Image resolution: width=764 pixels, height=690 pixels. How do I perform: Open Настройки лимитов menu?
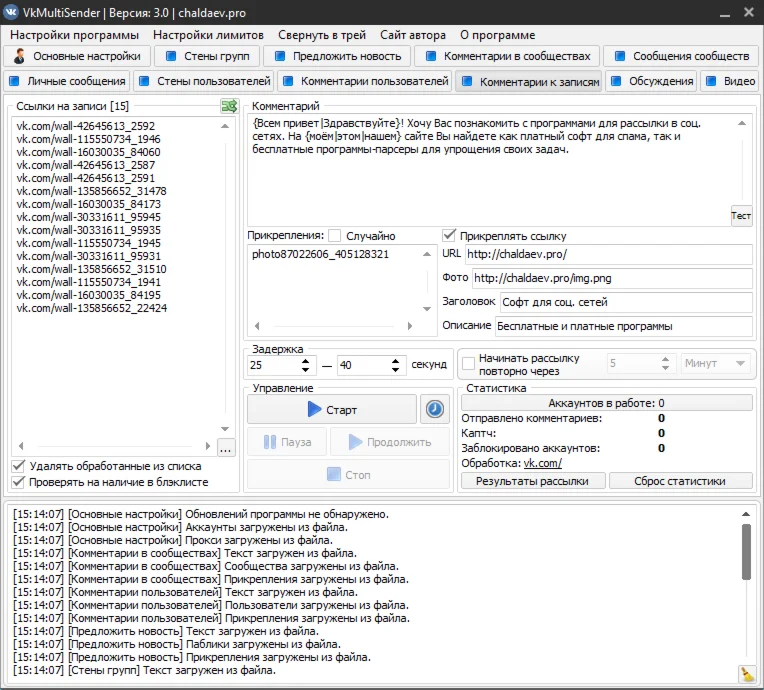click(209, 35)
